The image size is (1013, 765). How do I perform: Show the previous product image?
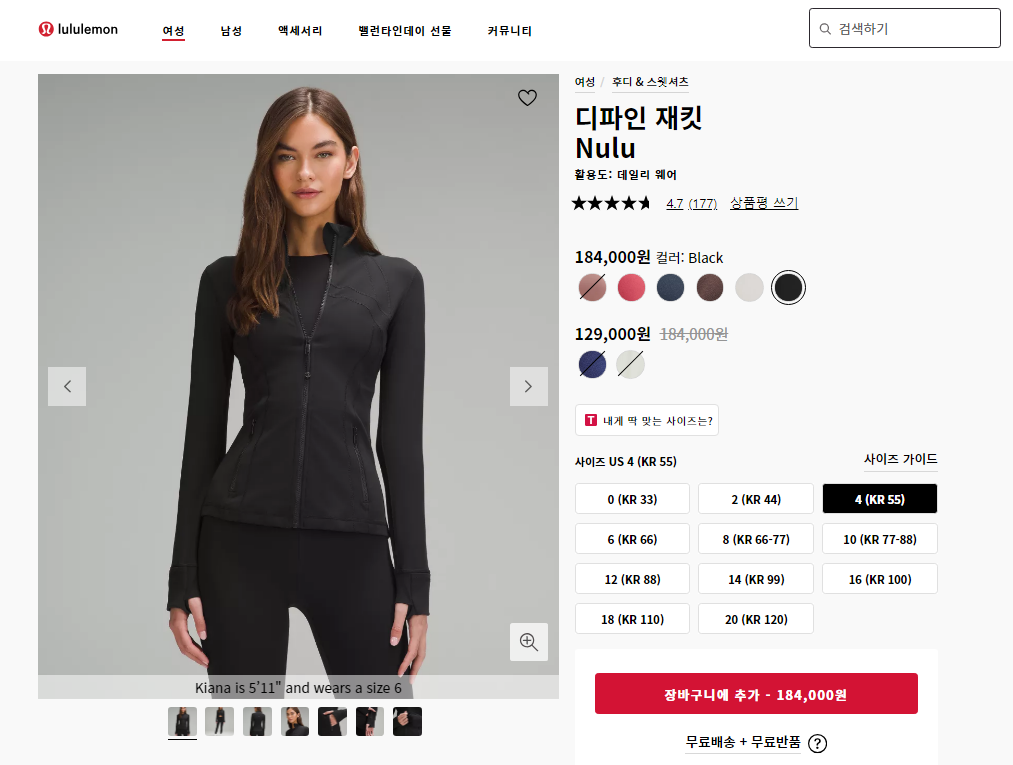67,386
